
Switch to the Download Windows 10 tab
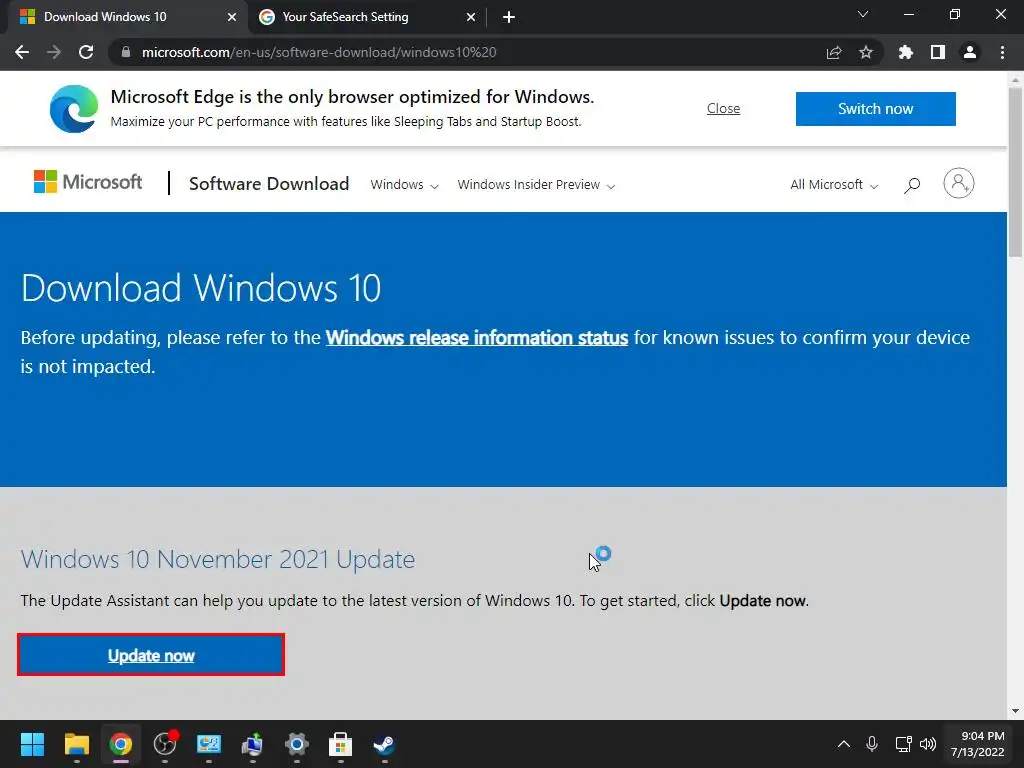pyautogui.click(x=127, y=18)
